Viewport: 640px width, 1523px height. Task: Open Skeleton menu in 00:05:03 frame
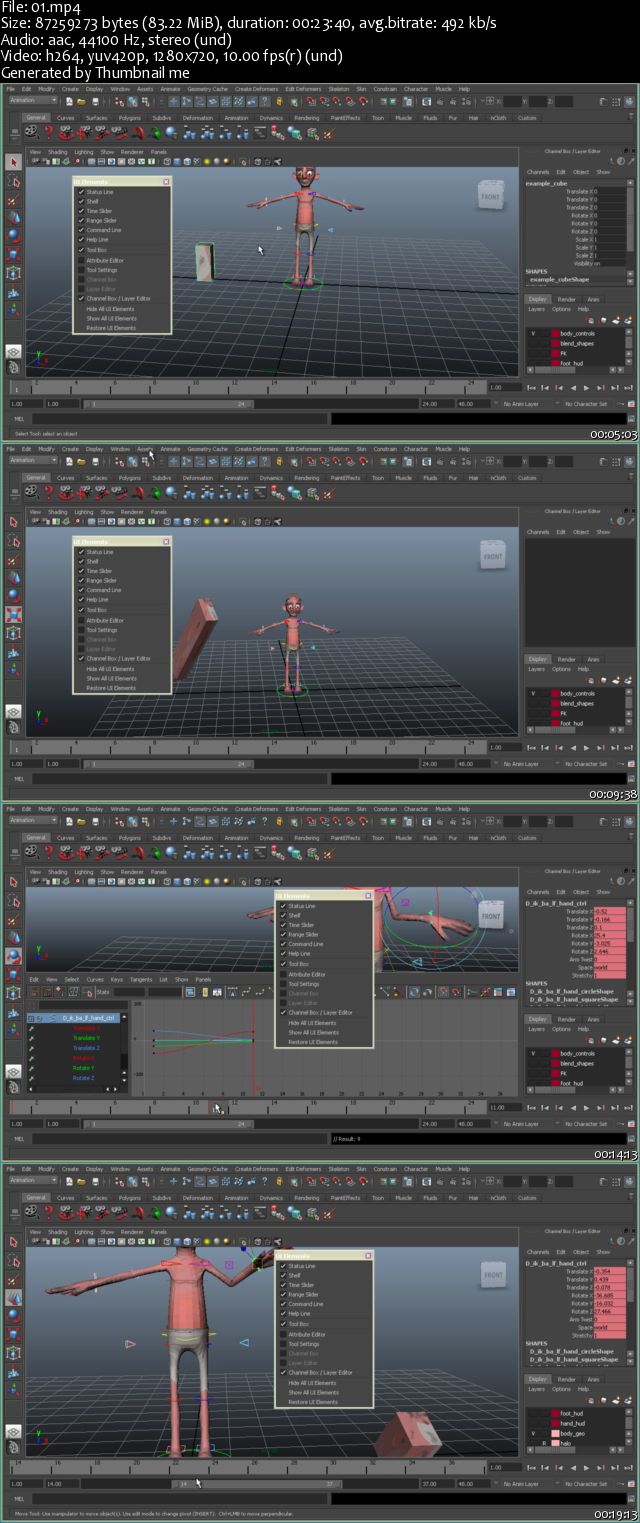(339, 89)
